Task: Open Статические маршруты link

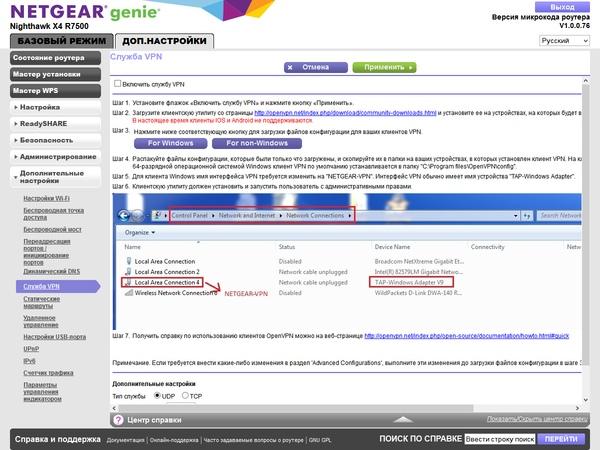Action: pyautogui.click(x=42, y=302)
